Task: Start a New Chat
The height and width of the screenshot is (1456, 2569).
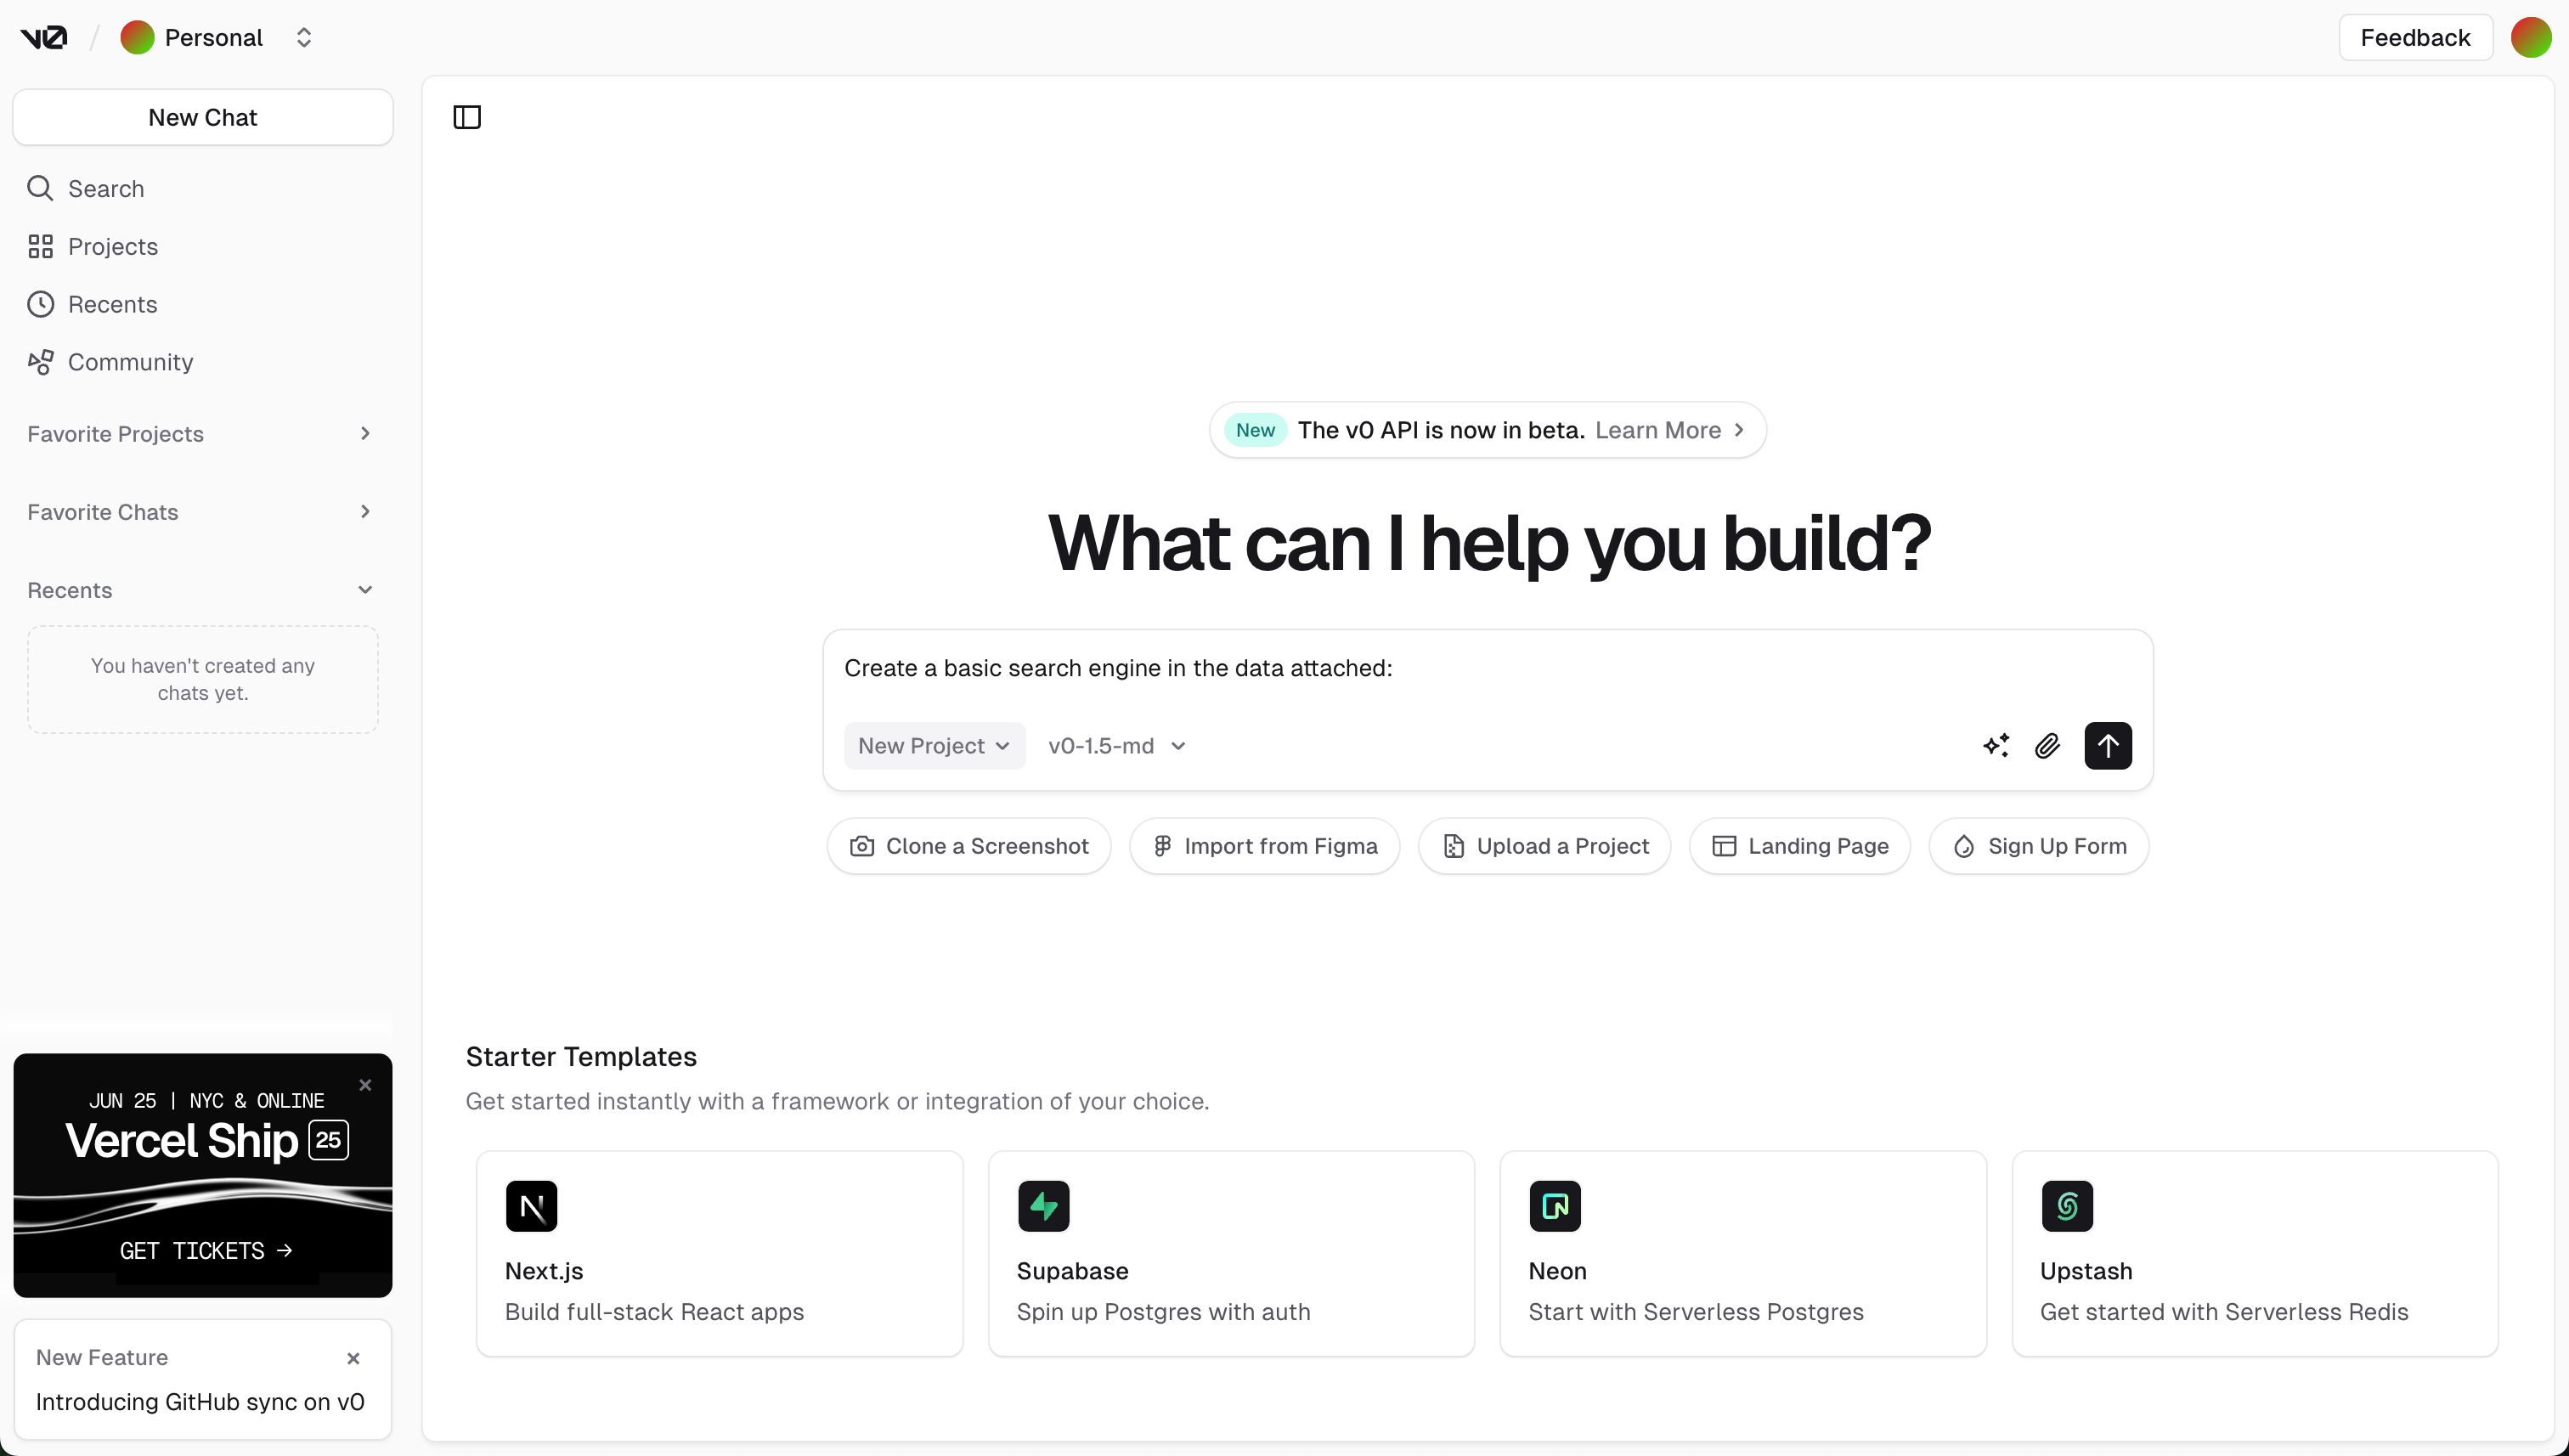Action: coord(203,117)
